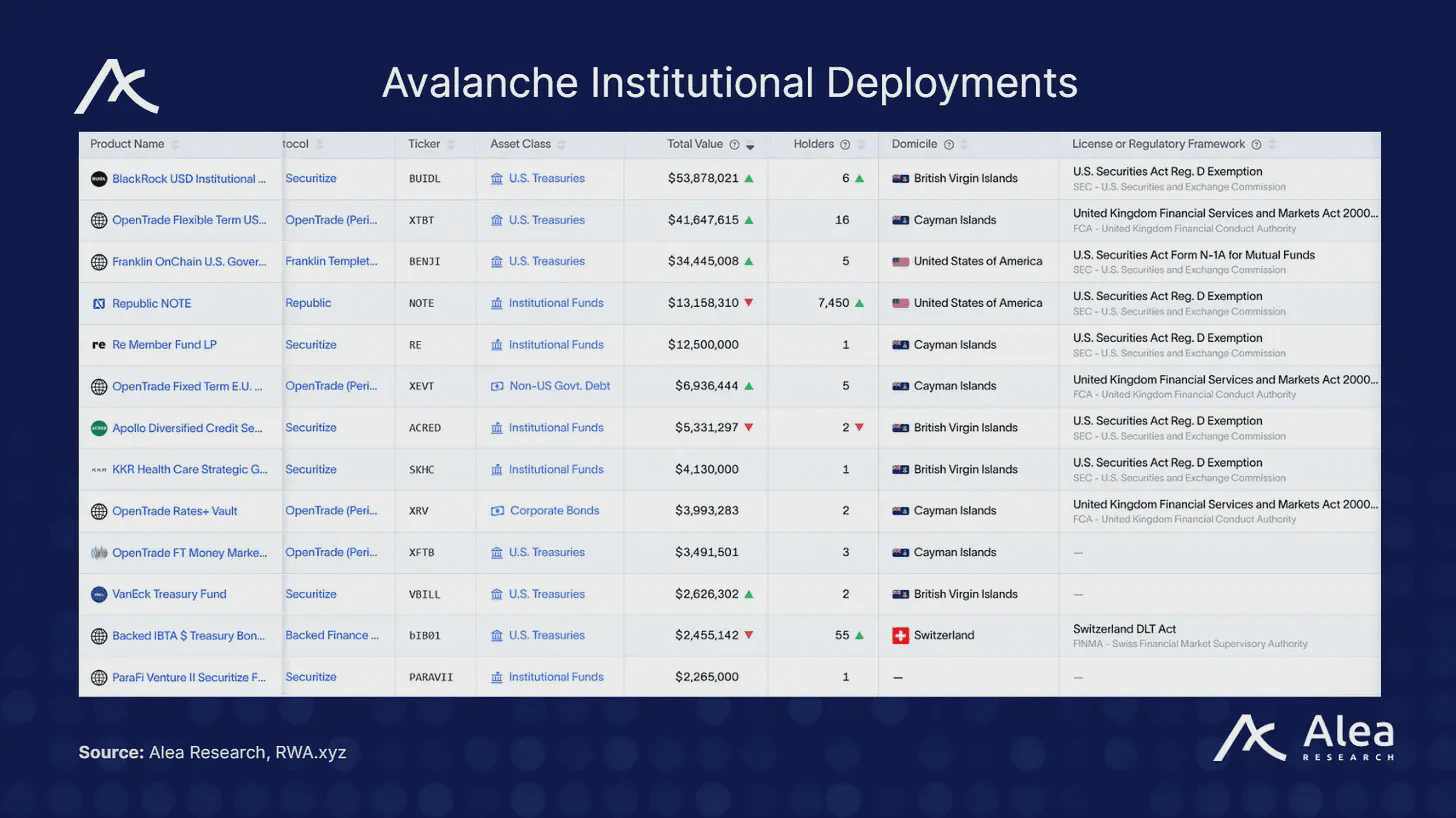Screen dimensions: 1456x818
Task: Open the OpenTrade Flexible Term US product link
Action: (x=189, y=220)
